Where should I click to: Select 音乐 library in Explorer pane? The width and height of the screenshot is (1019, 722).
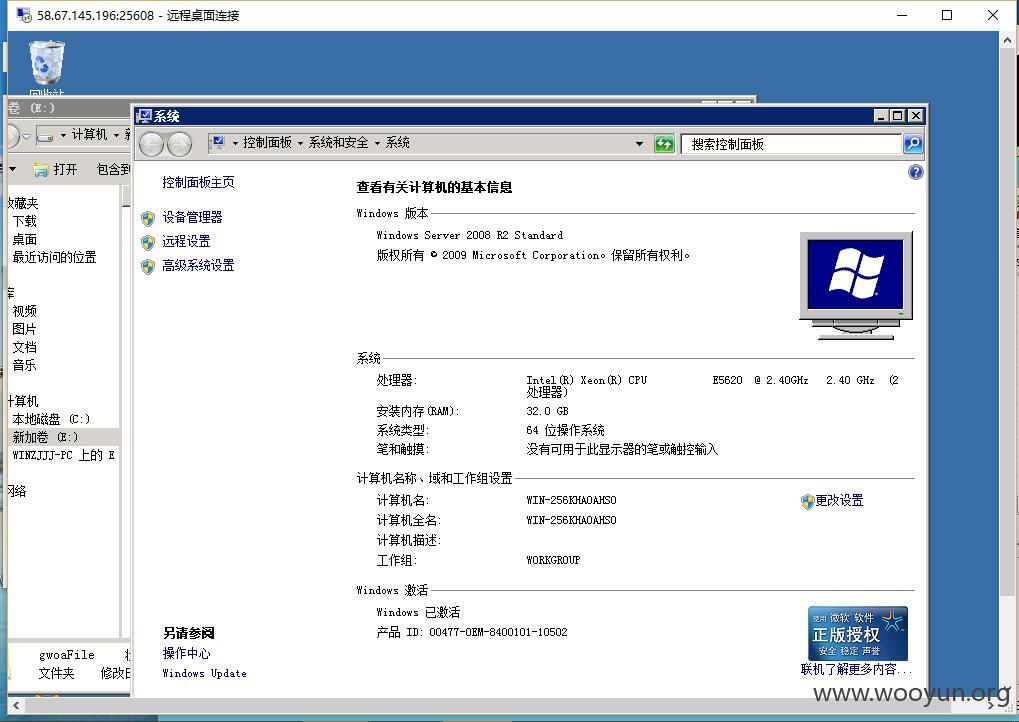coord(25,365)
